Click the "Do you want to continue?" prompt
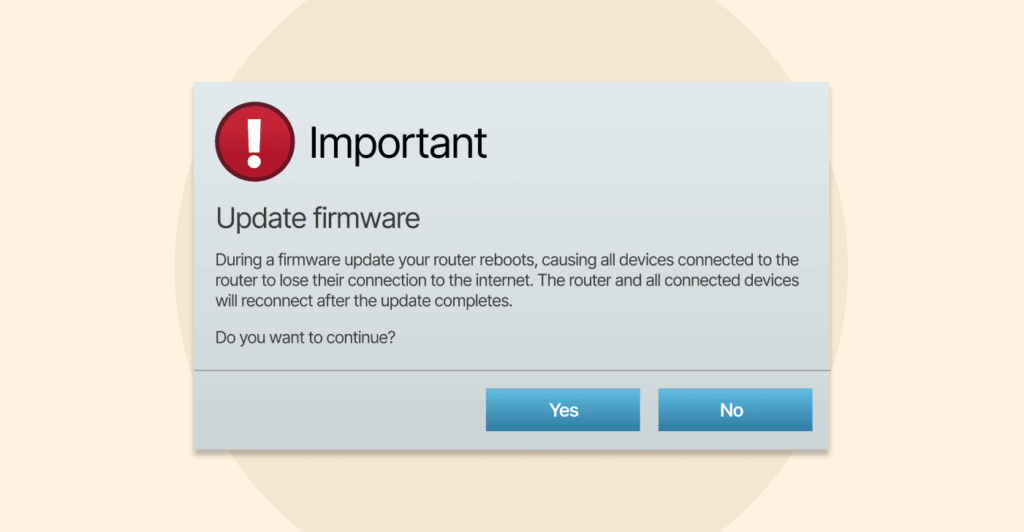 click(x=306, y=337)
